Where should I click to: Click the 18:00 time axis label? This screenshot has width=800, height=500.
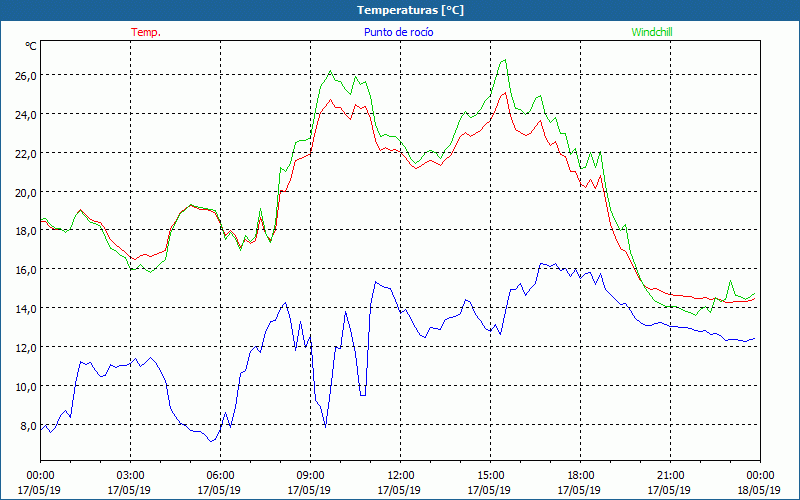581,476
